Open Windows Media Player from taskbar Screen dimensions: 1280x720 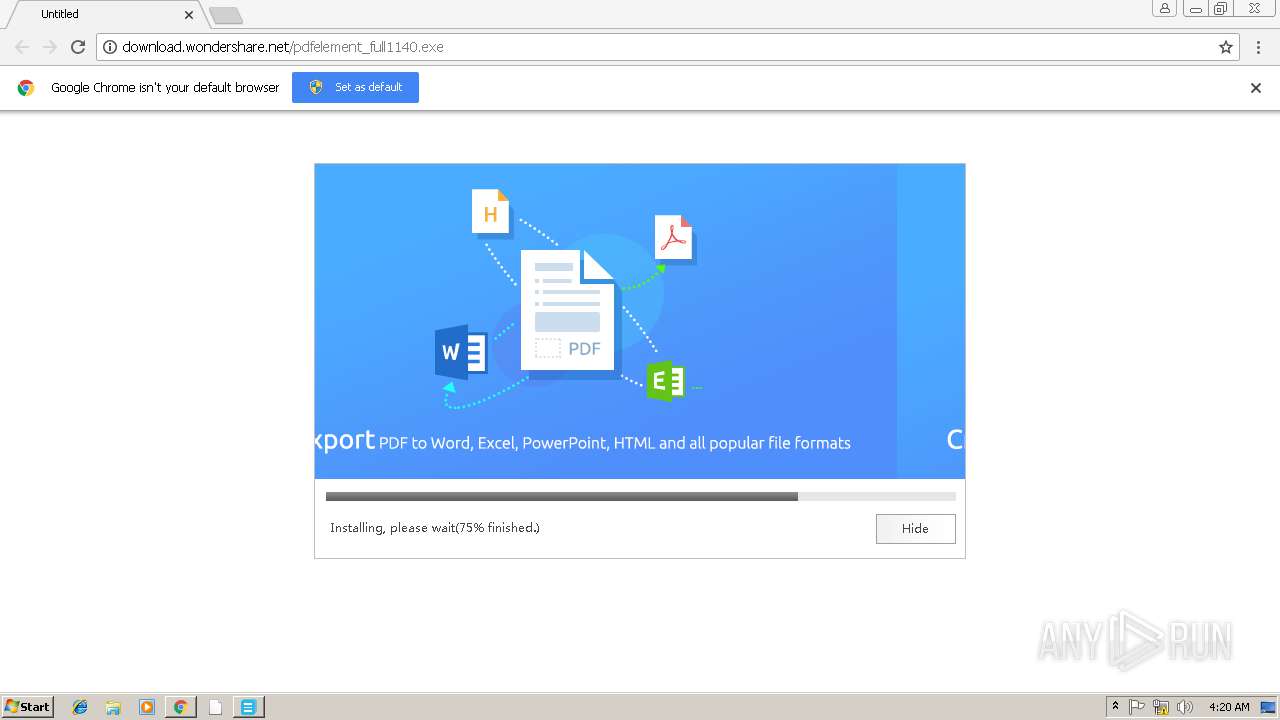tap(147, 707)
